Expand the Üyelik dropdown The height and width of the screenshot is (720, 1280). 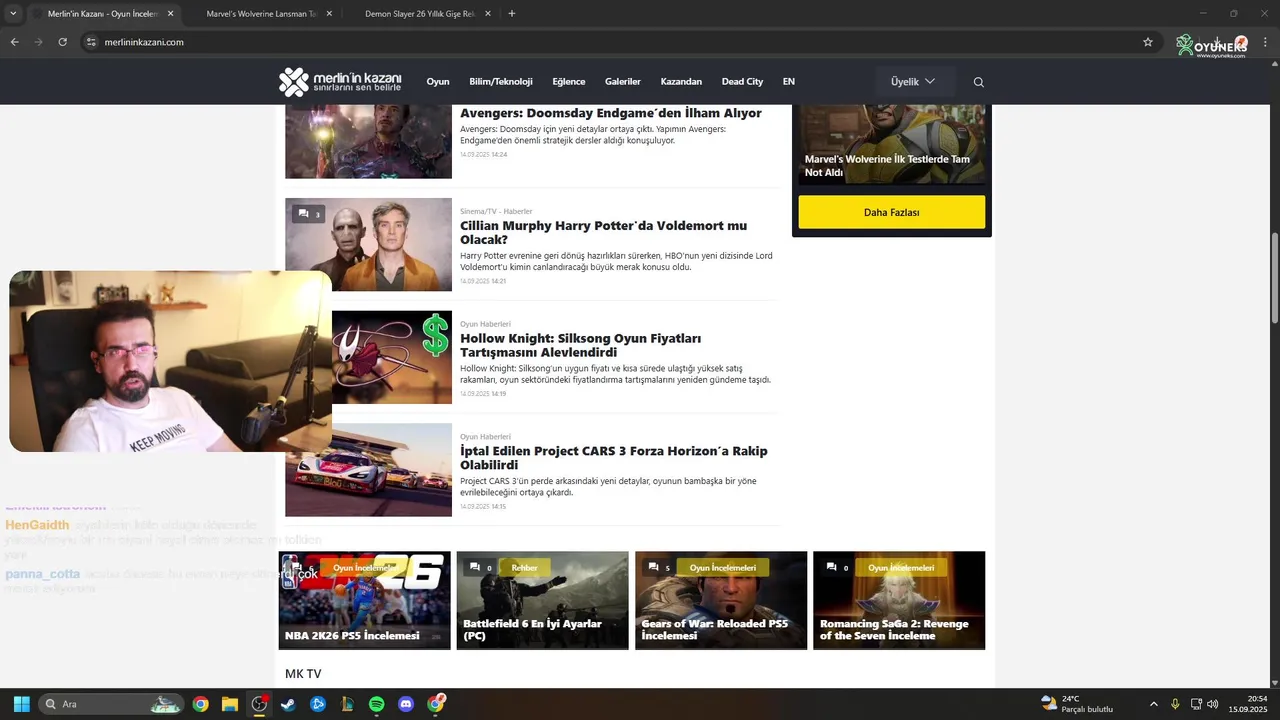pos(914,82)
